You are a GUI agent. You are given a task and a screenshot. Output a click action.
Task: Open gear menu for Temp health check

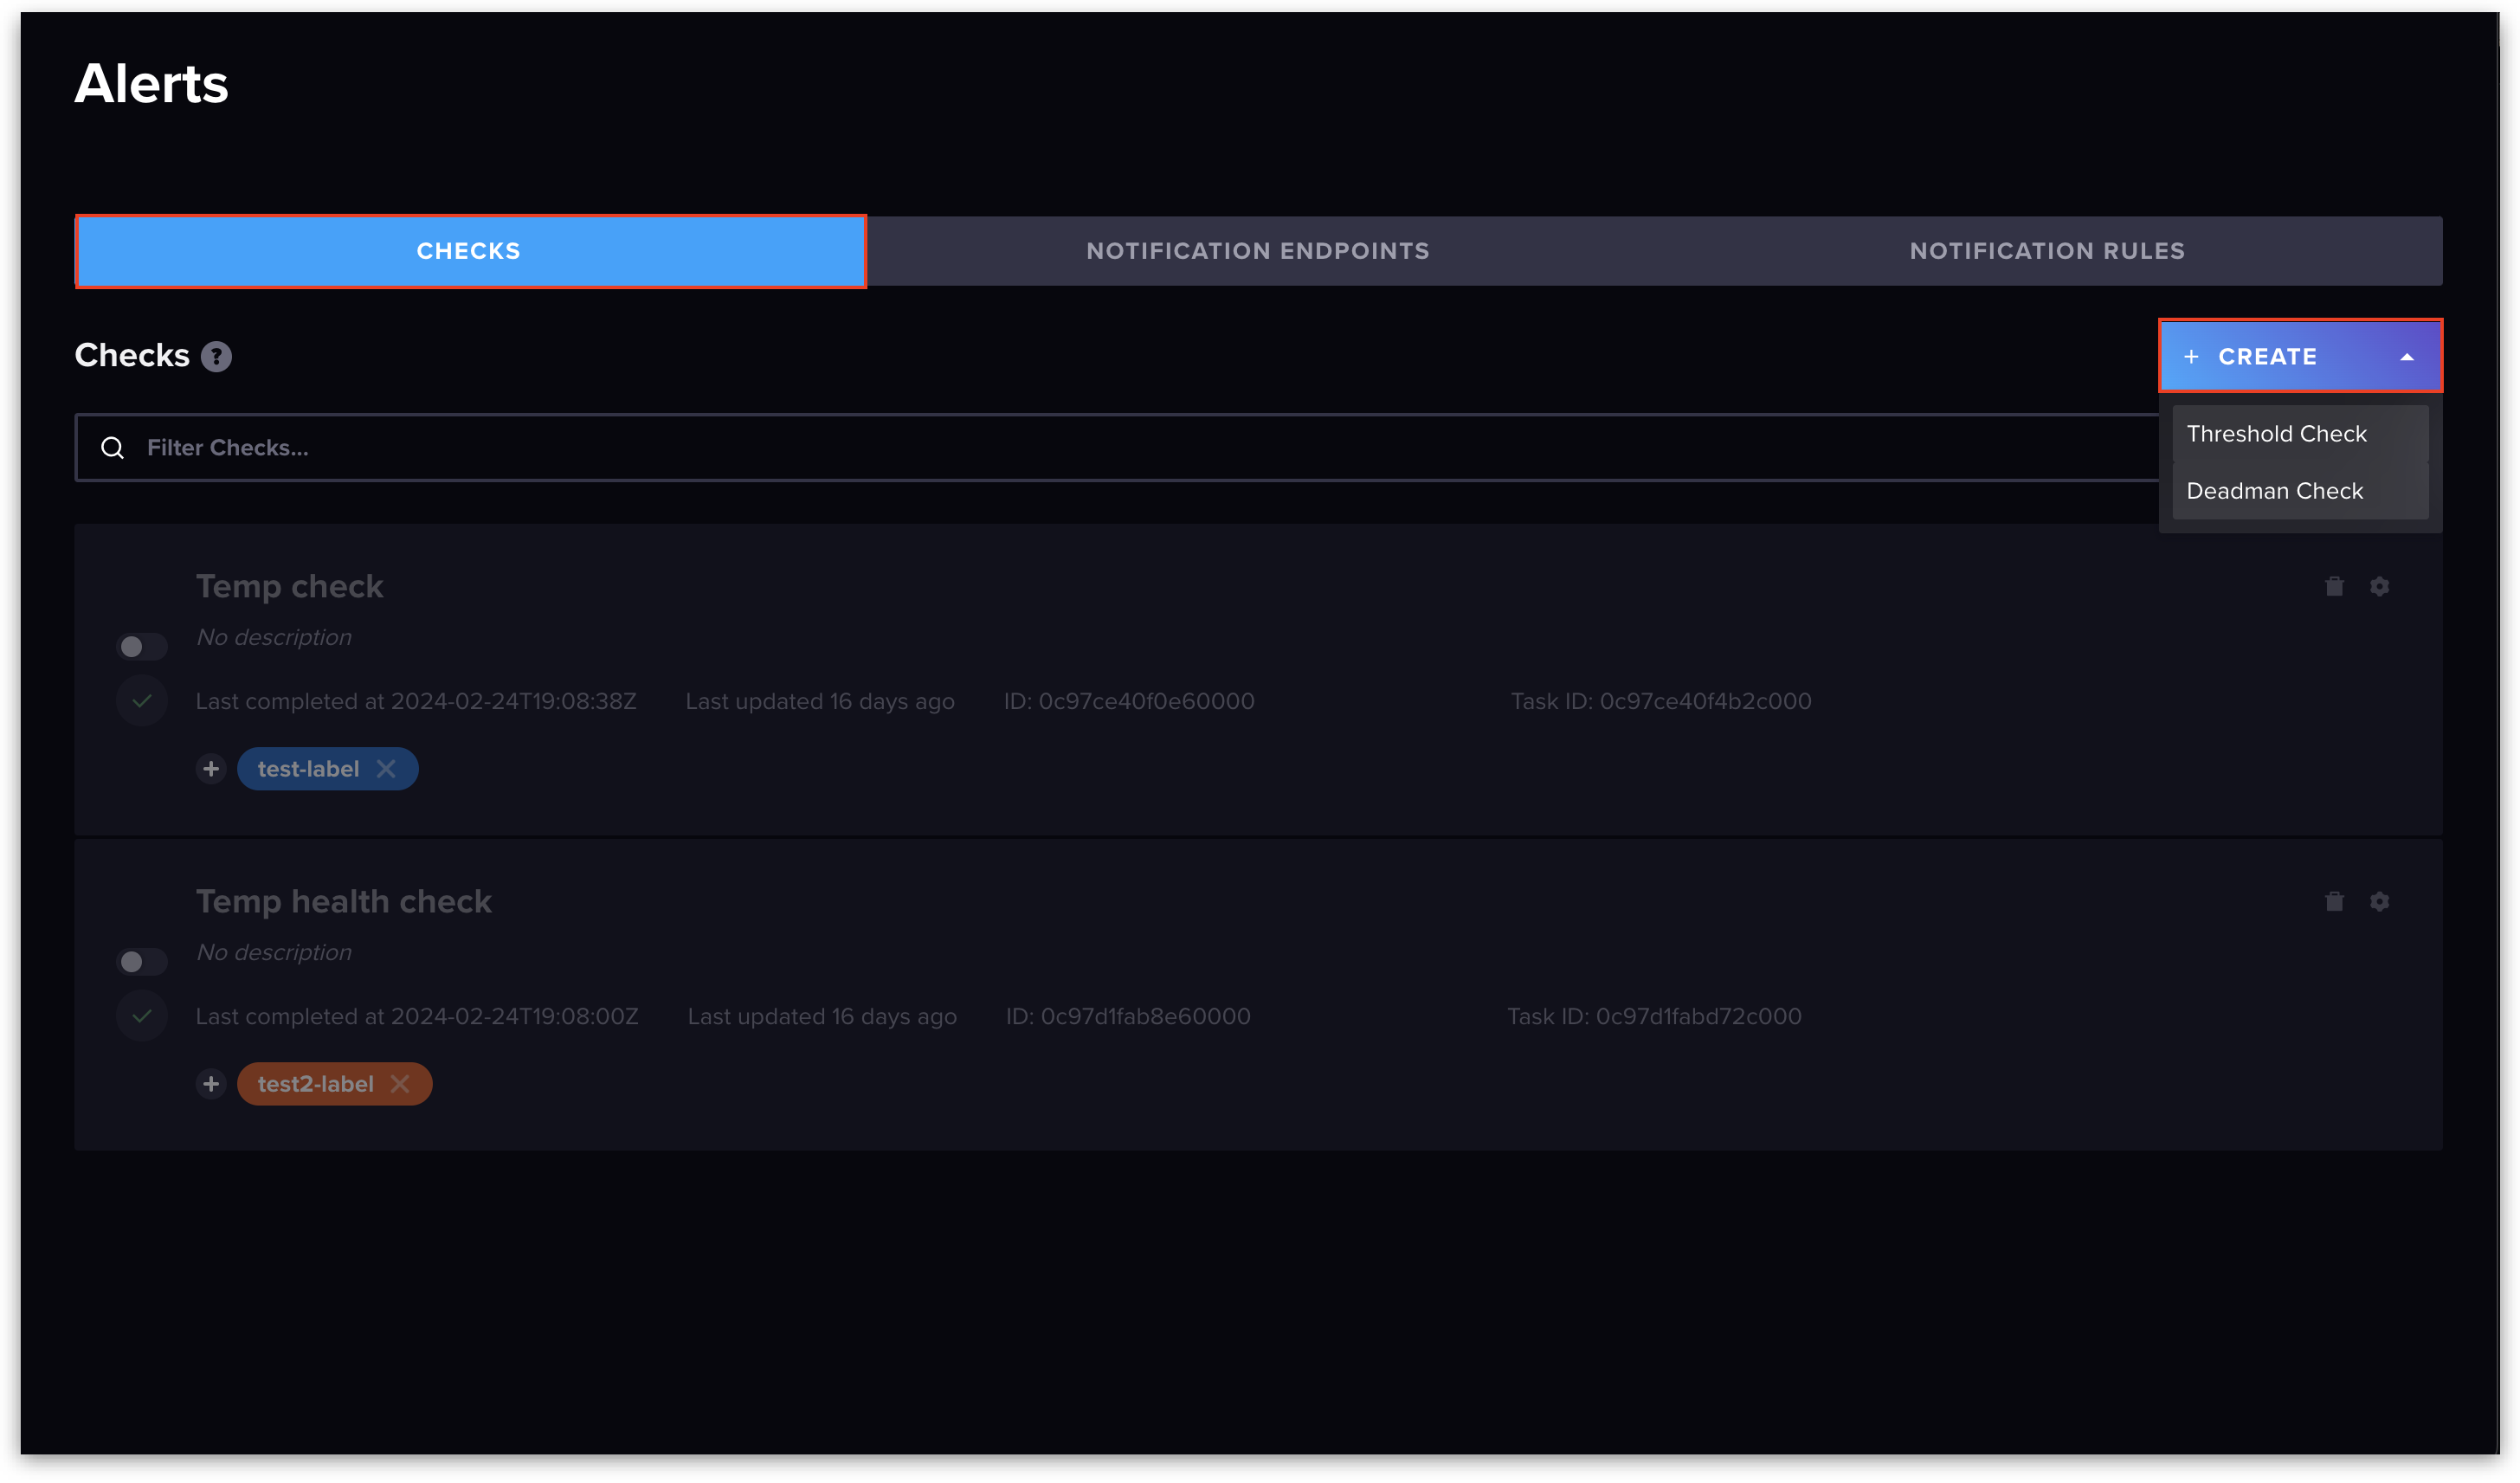pyautogui.click(x=2379, y=901)
